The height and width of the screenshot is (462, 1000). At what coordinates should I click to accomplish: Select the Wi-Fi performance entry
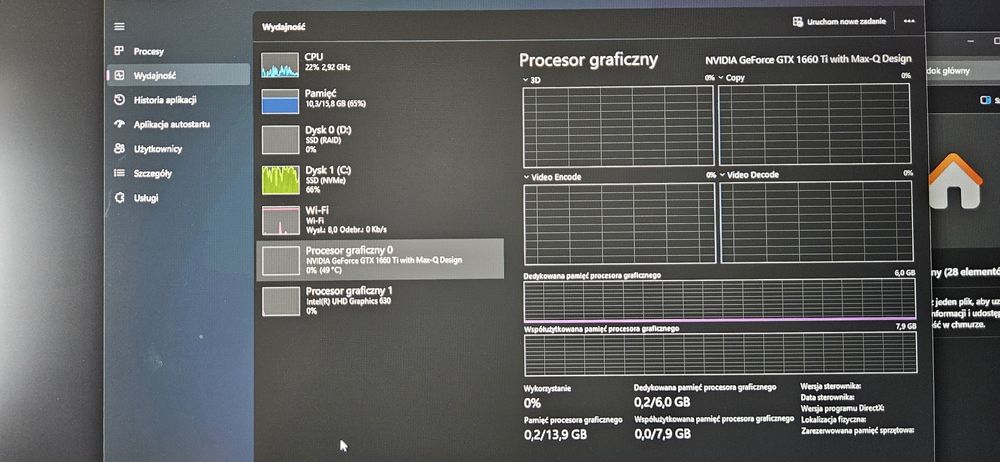coord(380,219)
